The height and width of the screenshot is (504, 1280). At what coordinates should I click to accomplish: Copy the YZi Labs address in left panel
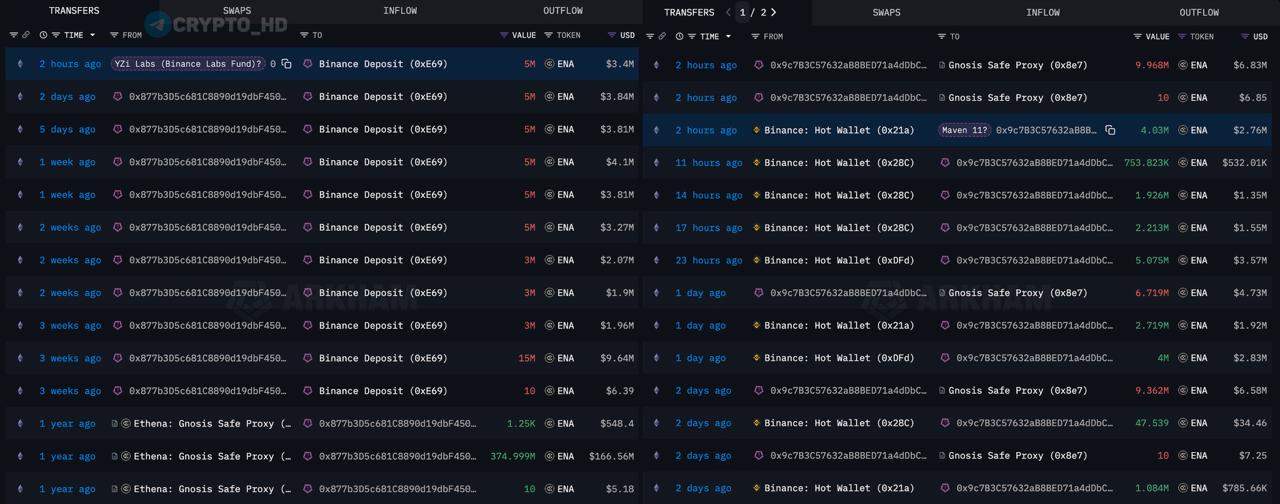click(x=286, y=64)
